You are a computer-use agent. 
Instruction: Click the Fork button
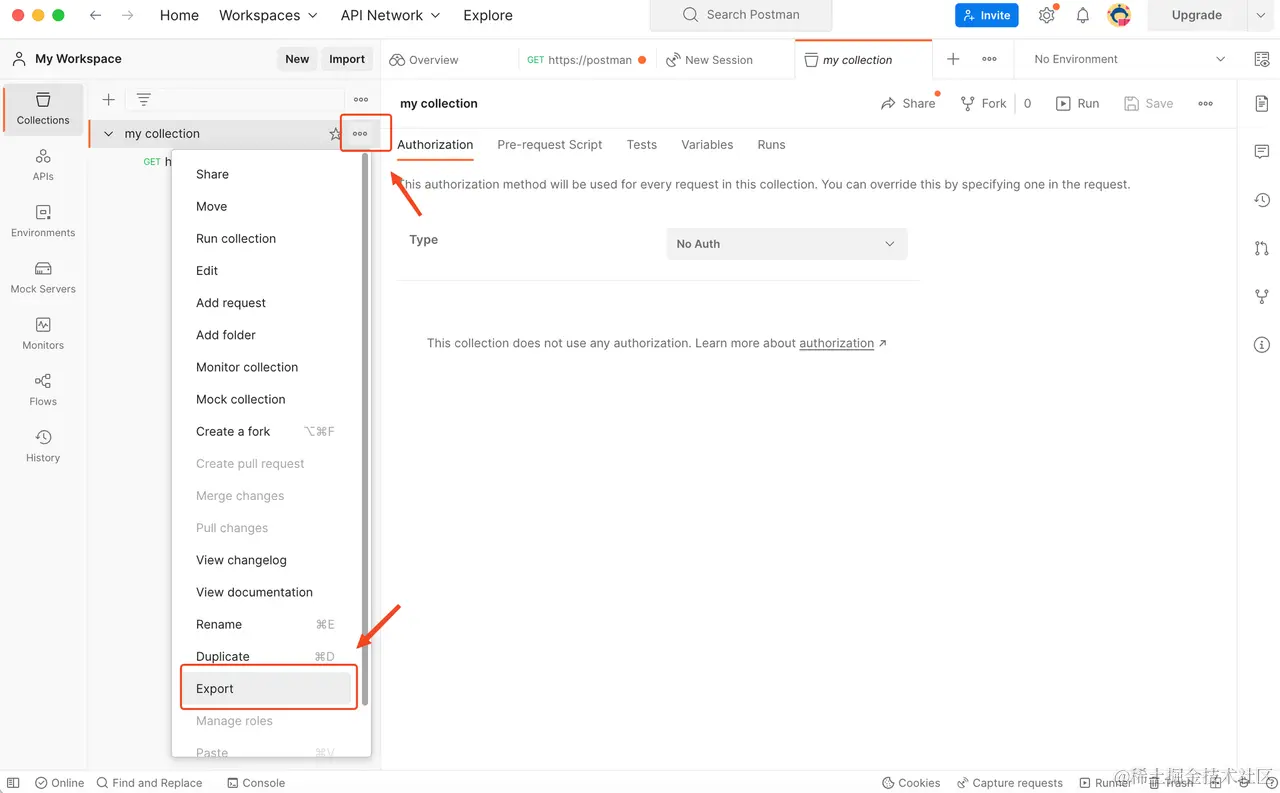(x=983, y=104)
